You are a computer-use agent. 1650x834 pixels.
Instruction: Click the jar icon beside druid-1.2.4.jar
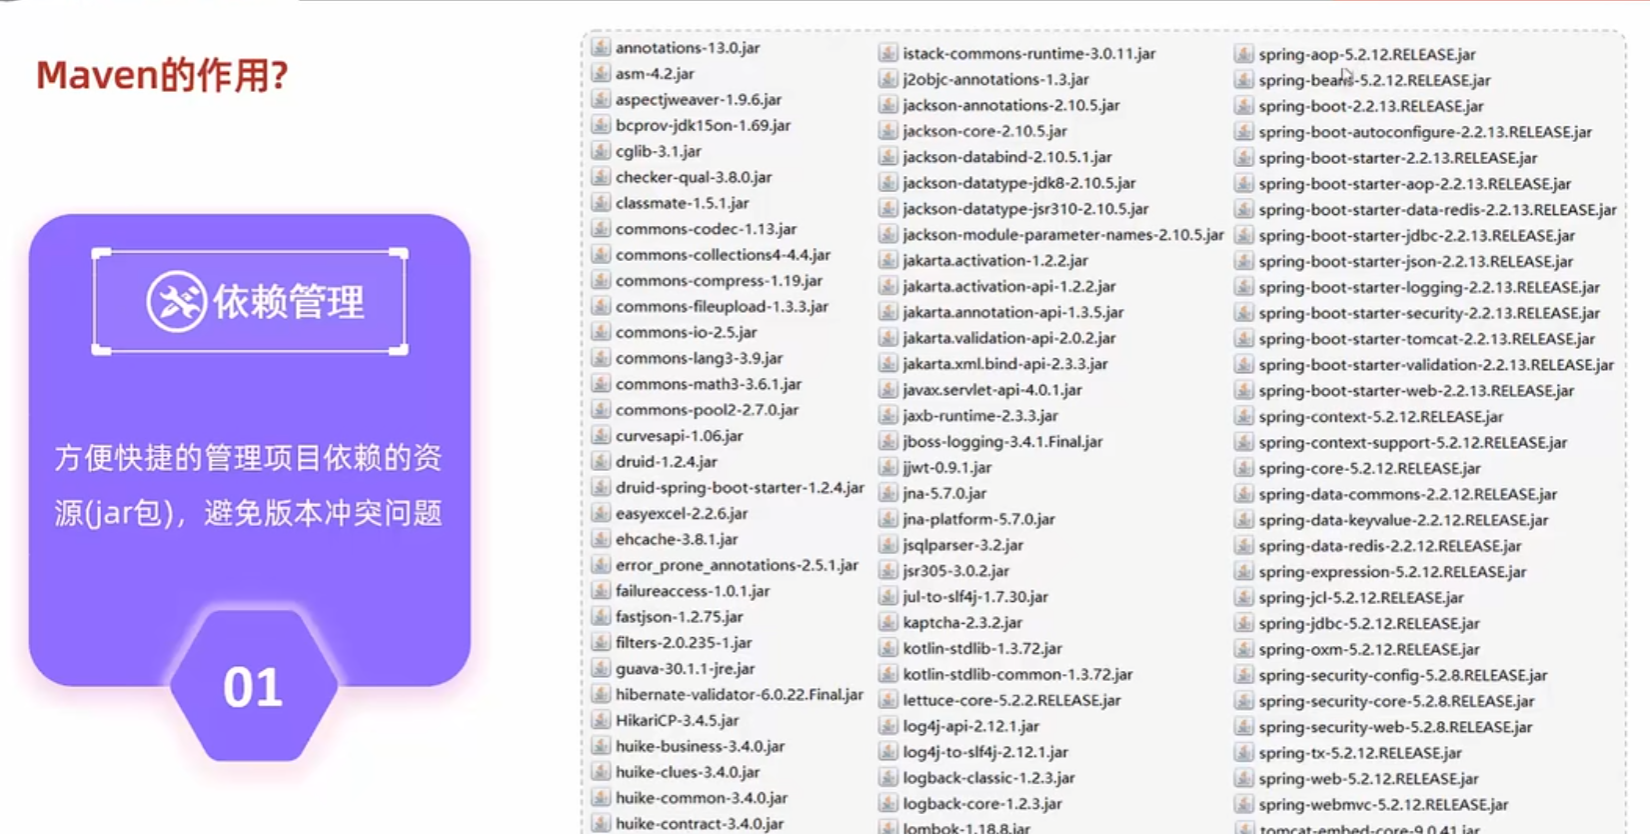(x=601, y=461)
